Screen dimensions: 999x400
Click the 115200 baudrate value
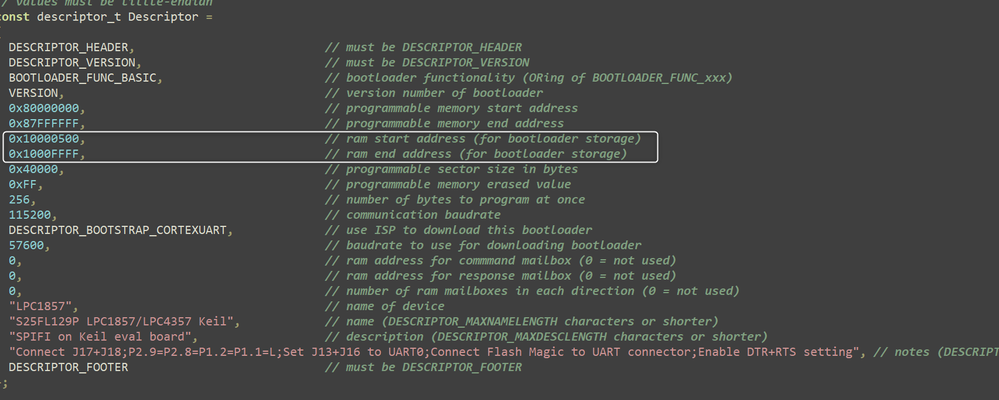(x=31, y=215)
